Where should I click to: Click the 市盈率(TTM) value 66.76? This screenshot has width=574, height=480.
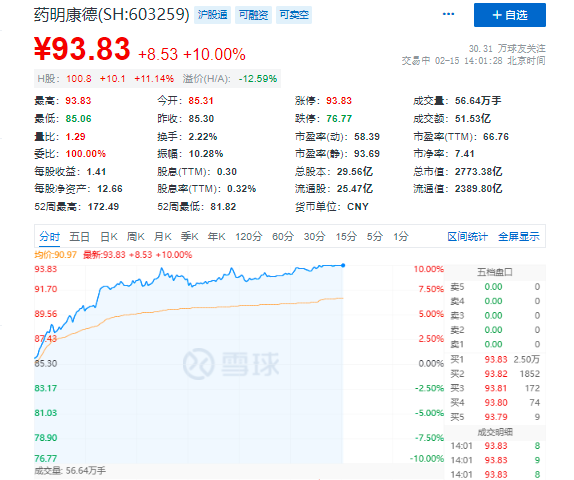click(496, 137)
